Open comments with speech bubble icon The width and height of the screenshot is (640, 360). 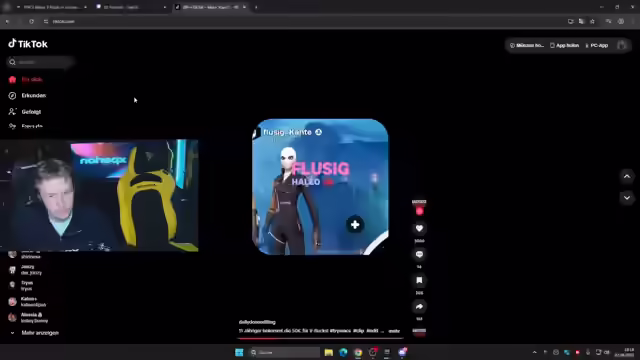click(x=419, y=254)
